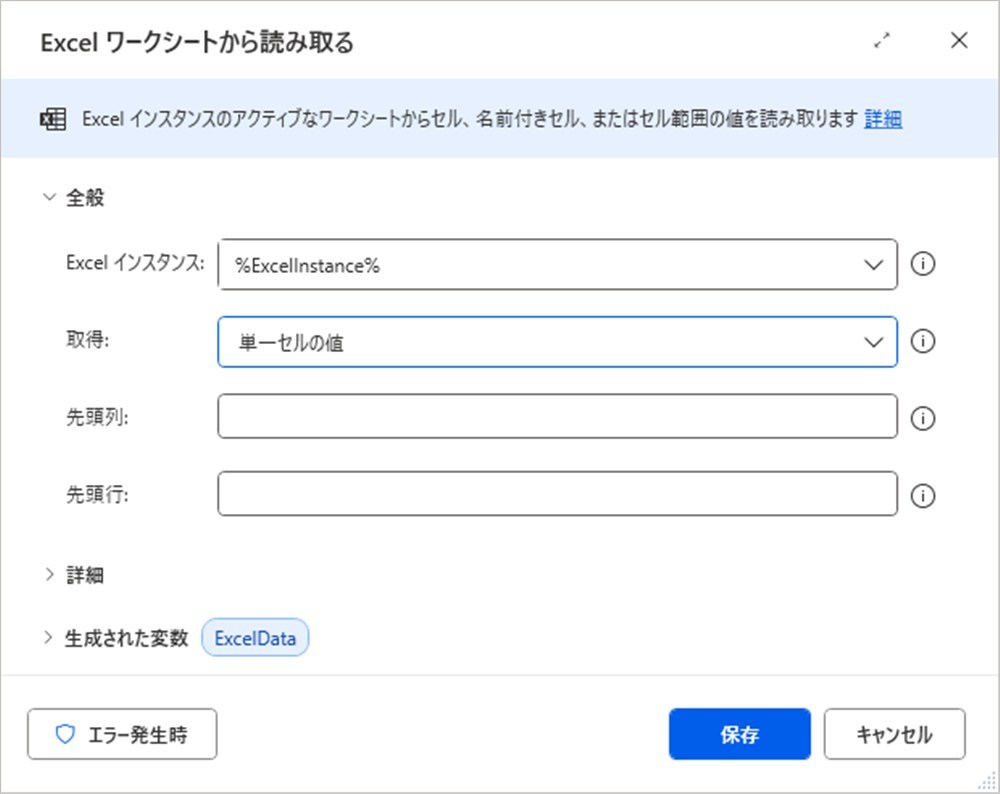The image size is (1000, 794).
Task: Click the expand dialog arrows icon
Action: pyautogui.click(x=881, y=41)
